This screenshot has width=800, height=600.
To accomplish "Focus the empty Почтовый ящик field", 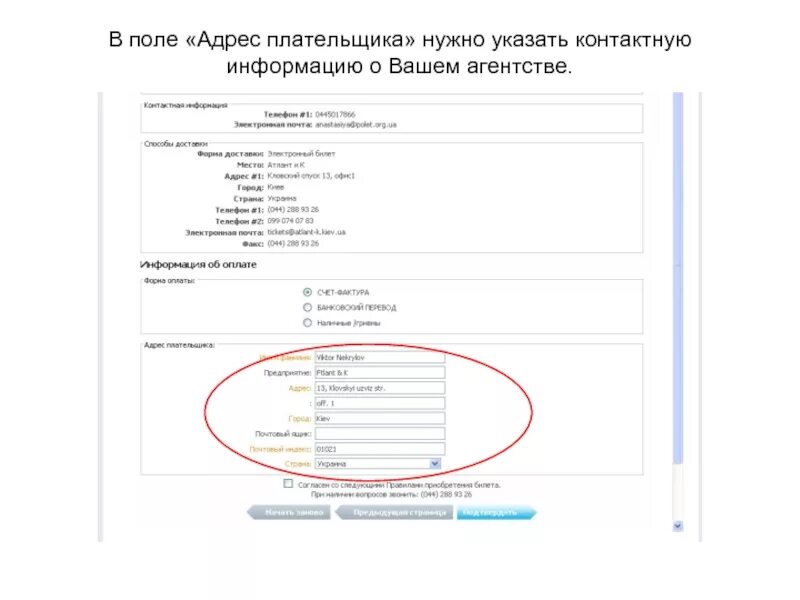I will (x=380, y=434).
